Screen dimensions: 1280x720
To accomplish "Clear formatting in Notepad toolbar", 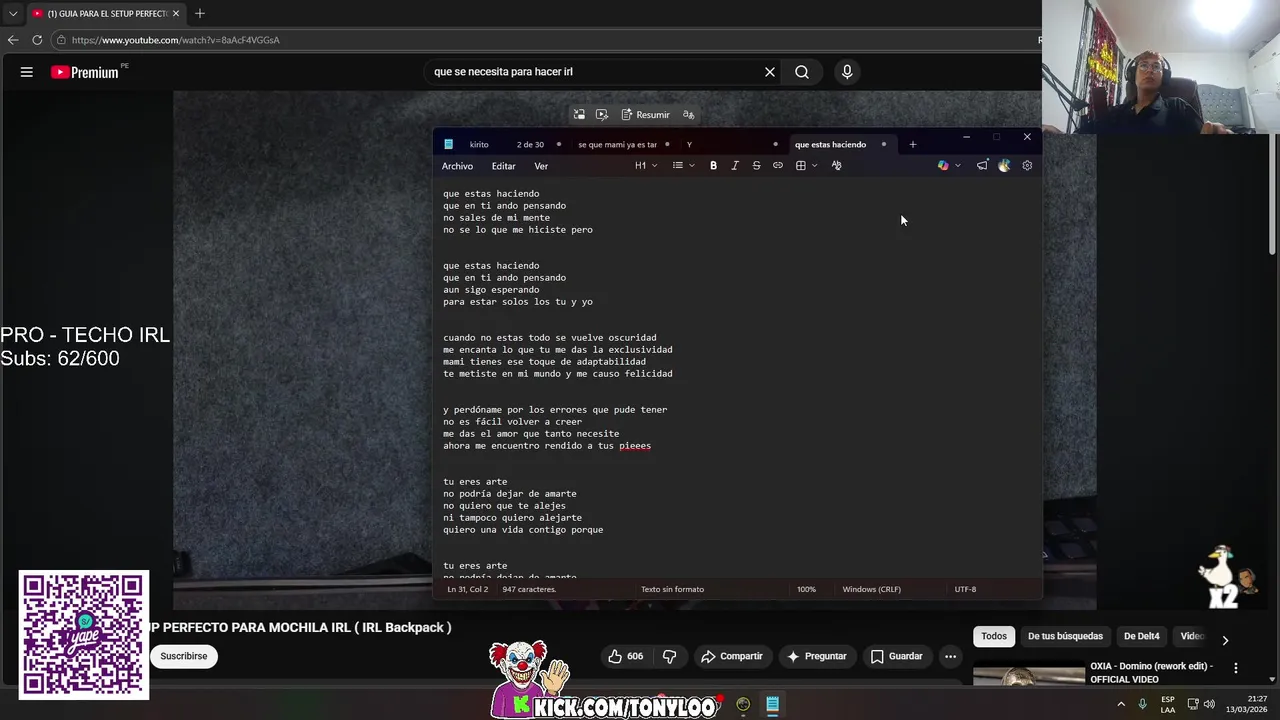I will [837, 166].
